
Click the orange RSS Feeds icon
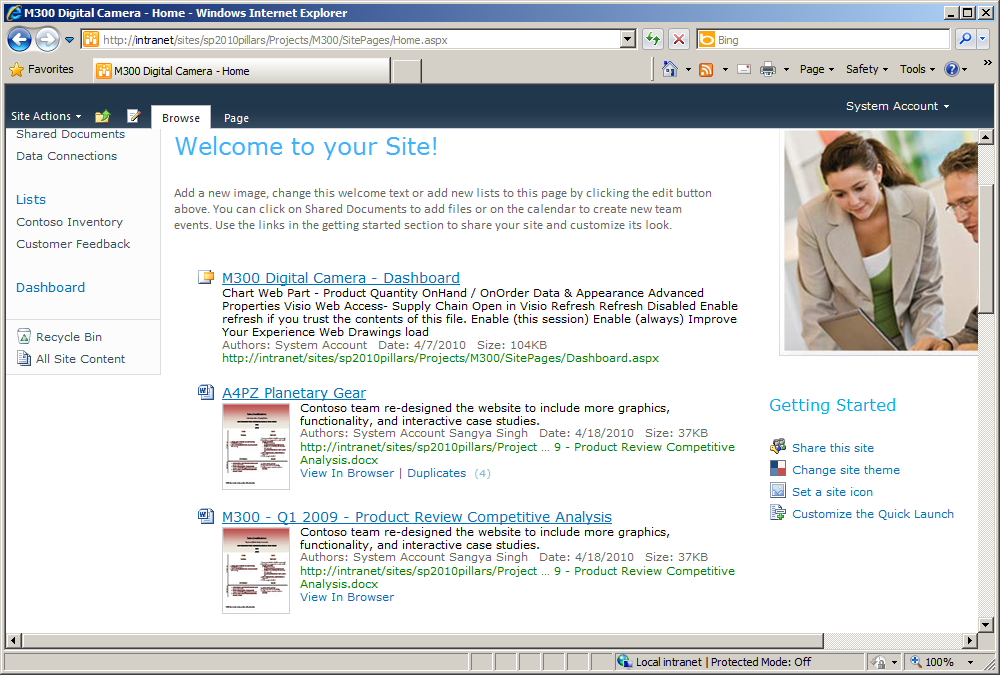[x=706, y=70]
